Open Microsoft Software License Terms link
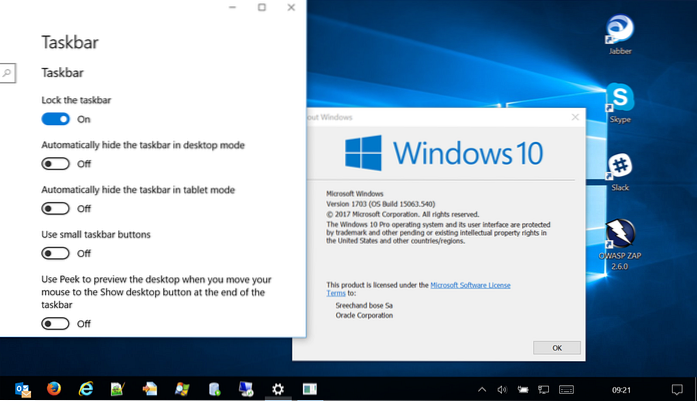The width and height of the screenshot is (697, 401). tap(468, 285)
